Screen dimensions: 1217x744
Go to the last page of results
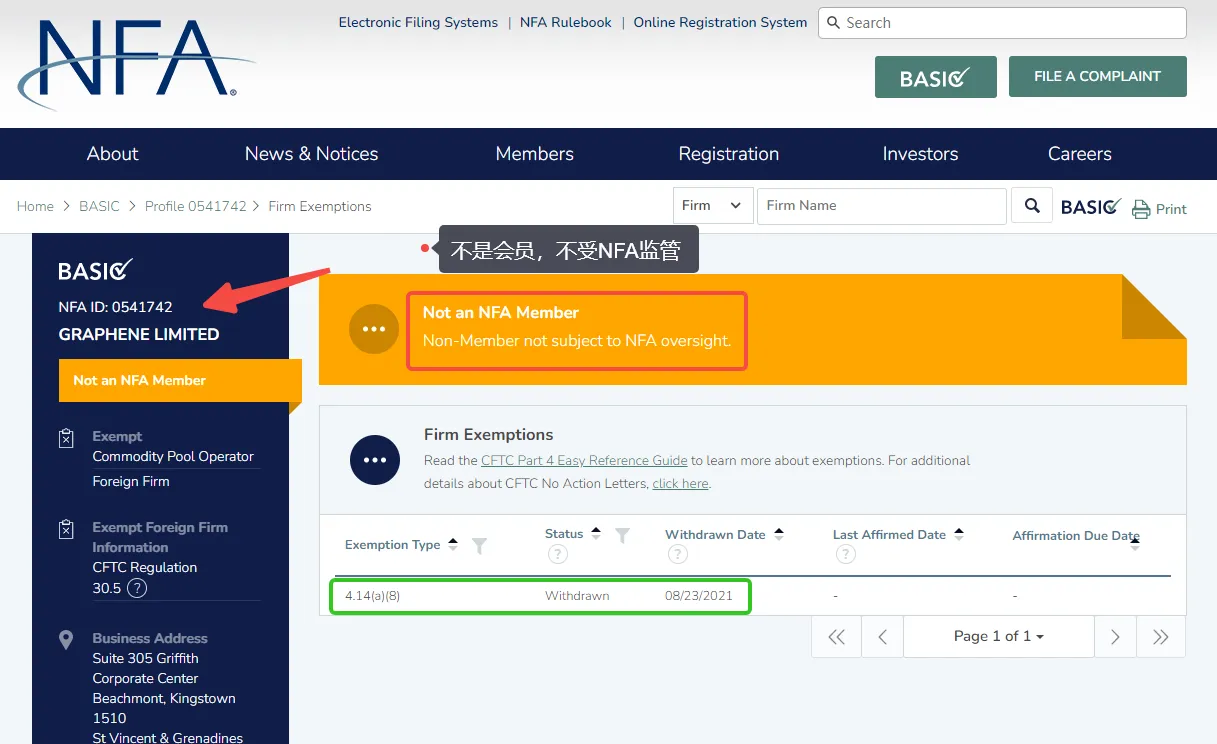click(x=1161, y=637)
